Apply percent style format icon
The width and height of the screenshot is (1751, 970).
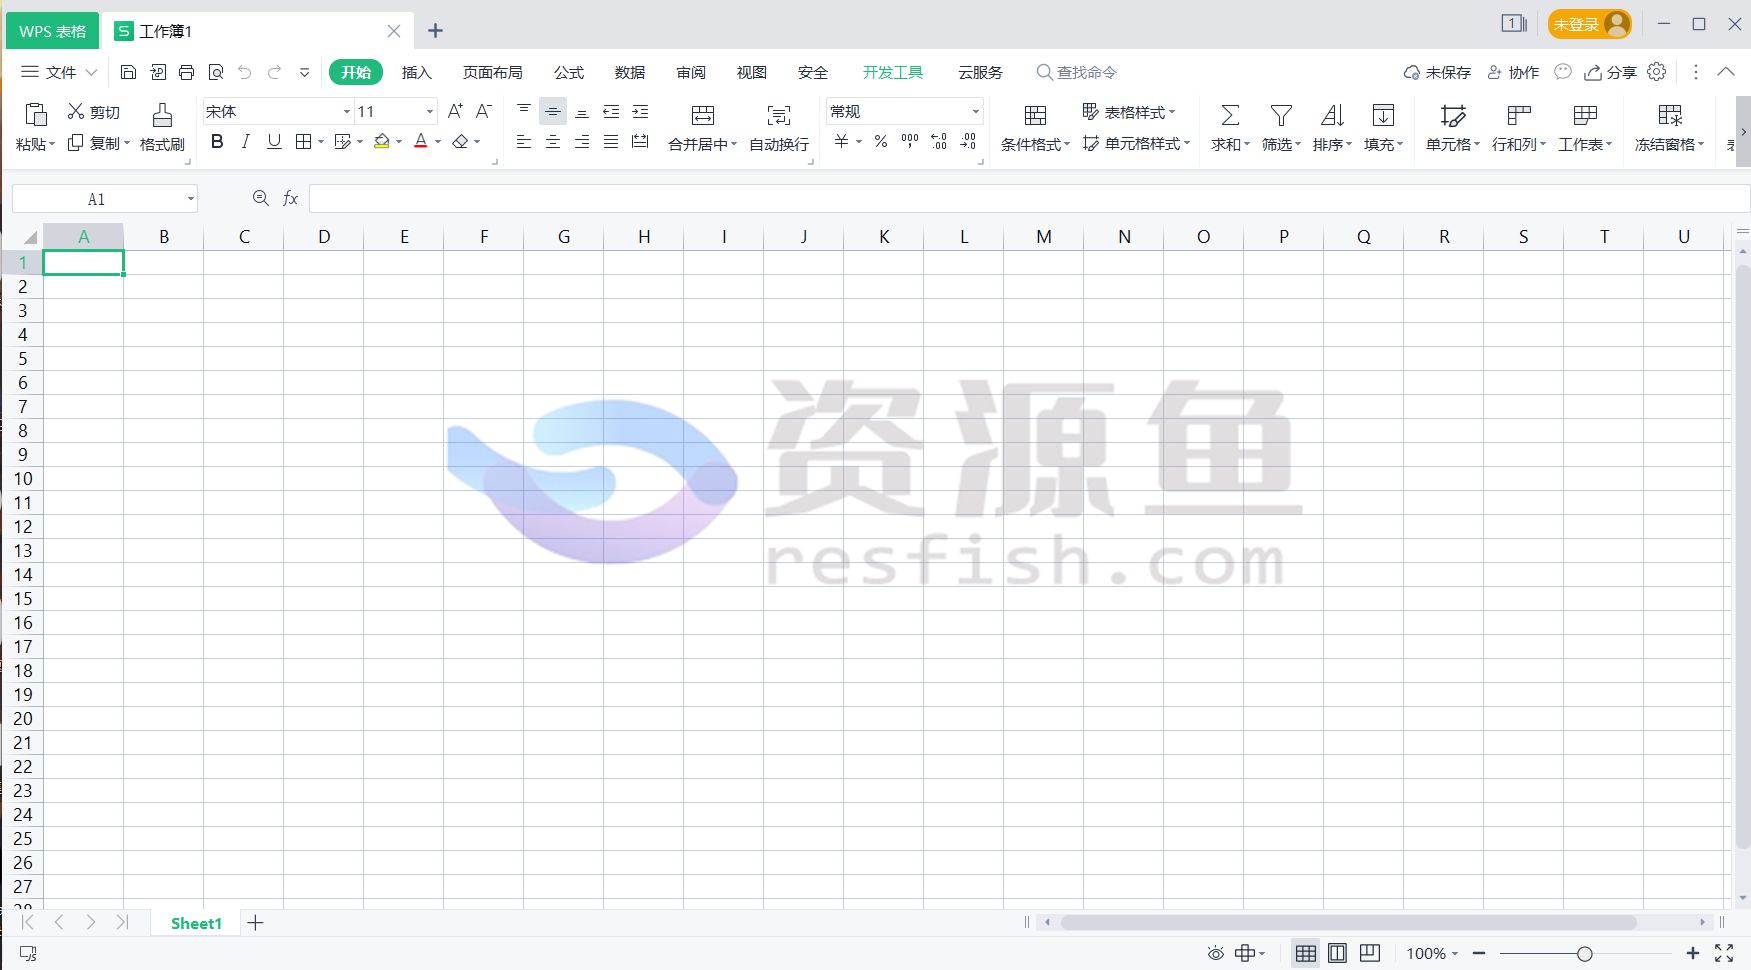tap(881, 141)
